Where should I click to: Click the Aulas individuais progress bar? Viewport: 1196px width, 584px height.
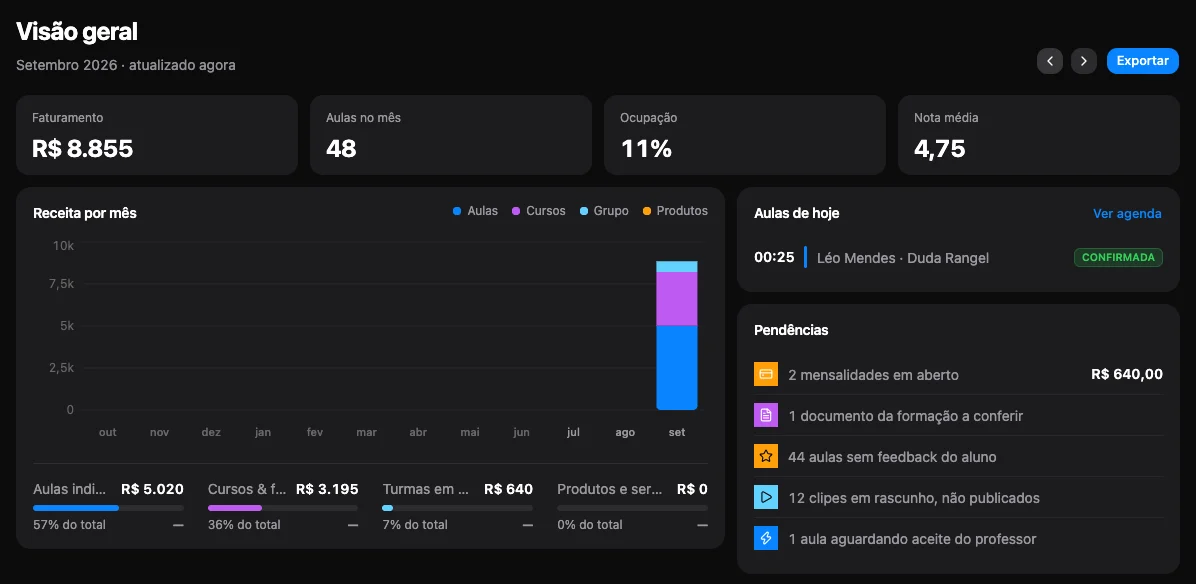(108, 508)
